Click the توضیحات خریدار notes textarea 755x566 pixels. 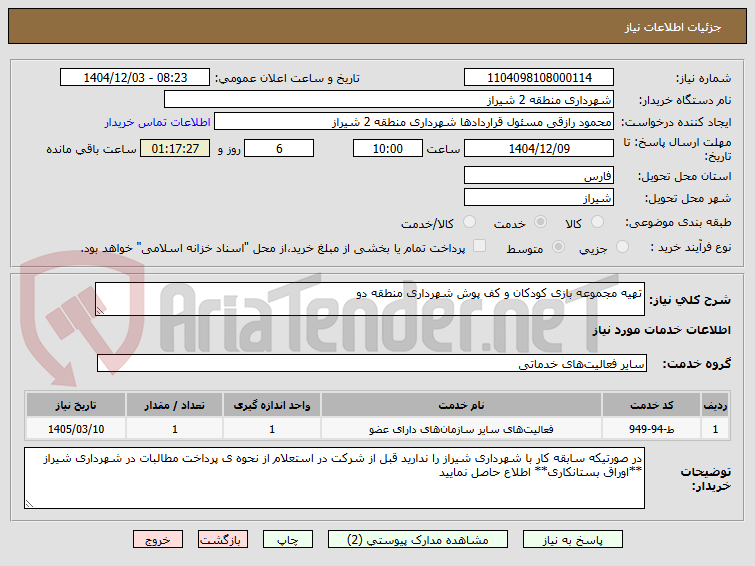(334, 478)
